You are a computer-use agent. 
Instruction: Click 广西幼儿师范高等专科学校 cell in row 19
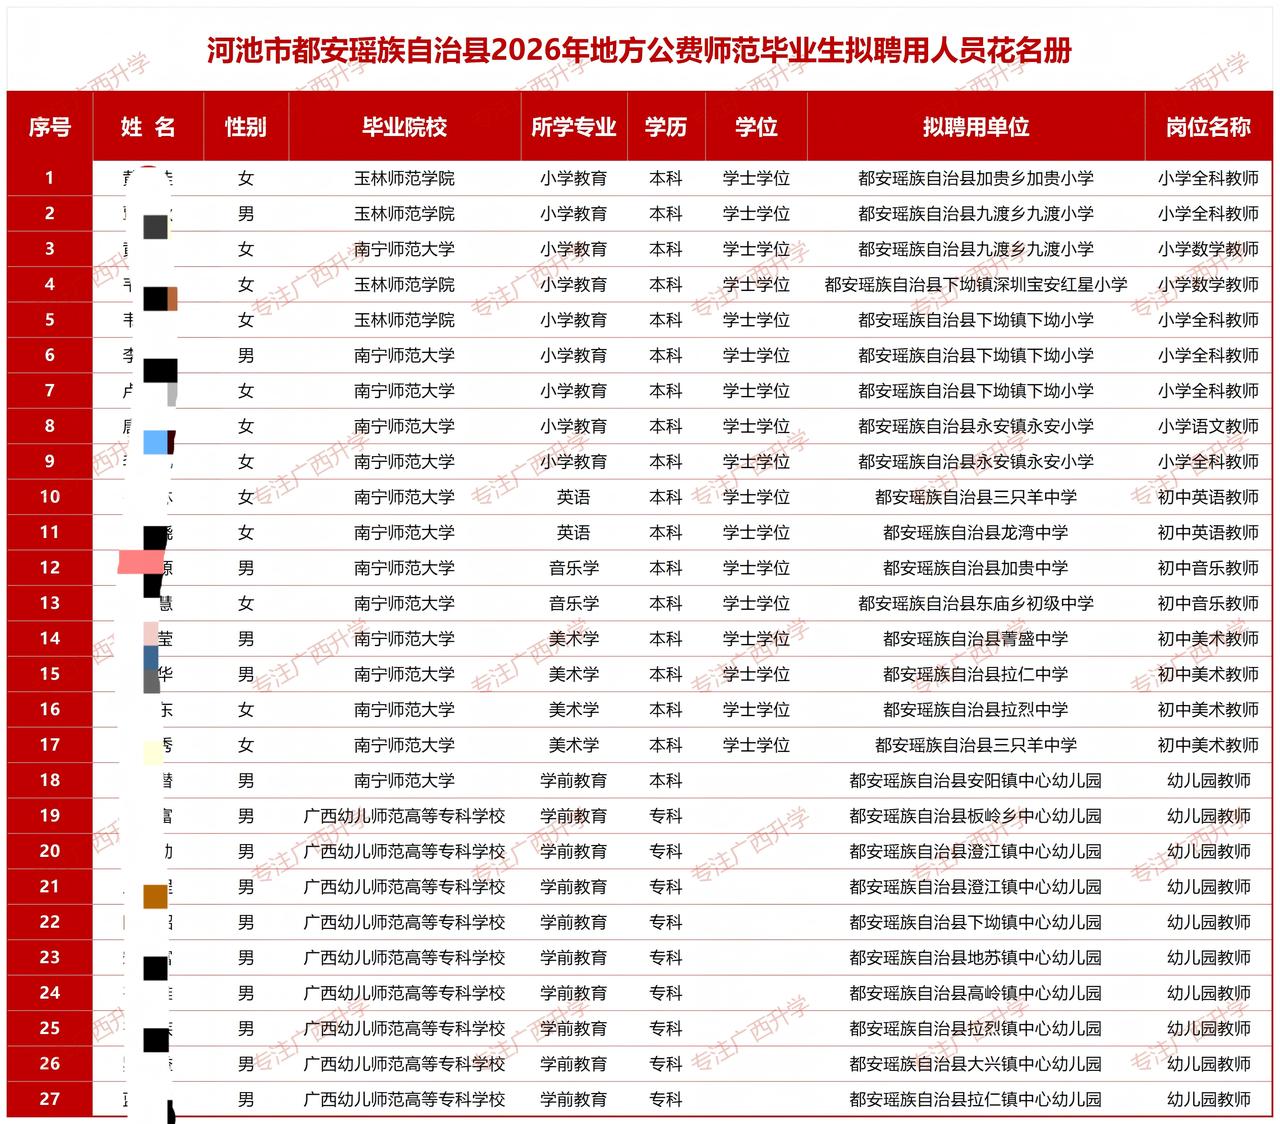click(x=404, y=816)
